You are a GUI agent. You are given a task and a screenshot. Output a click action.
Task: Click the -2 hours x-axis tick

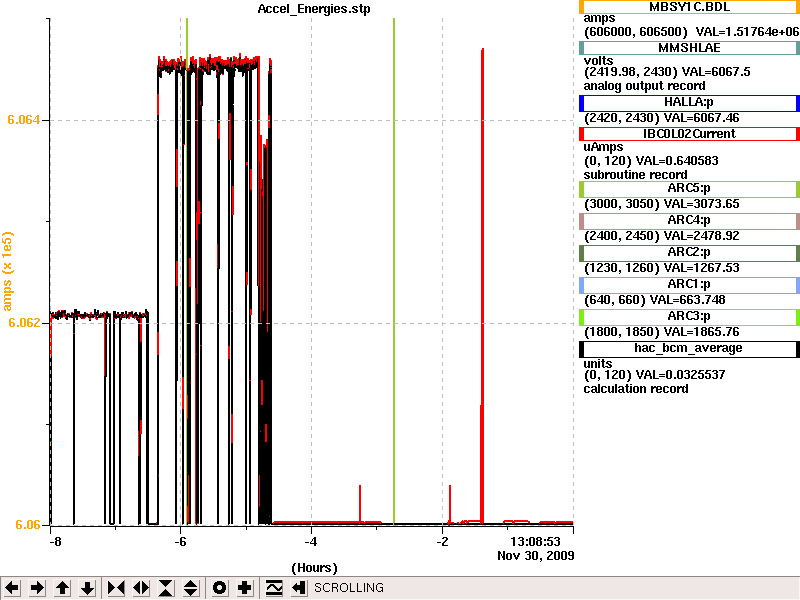pyautogui.click(x=442, y=542)
